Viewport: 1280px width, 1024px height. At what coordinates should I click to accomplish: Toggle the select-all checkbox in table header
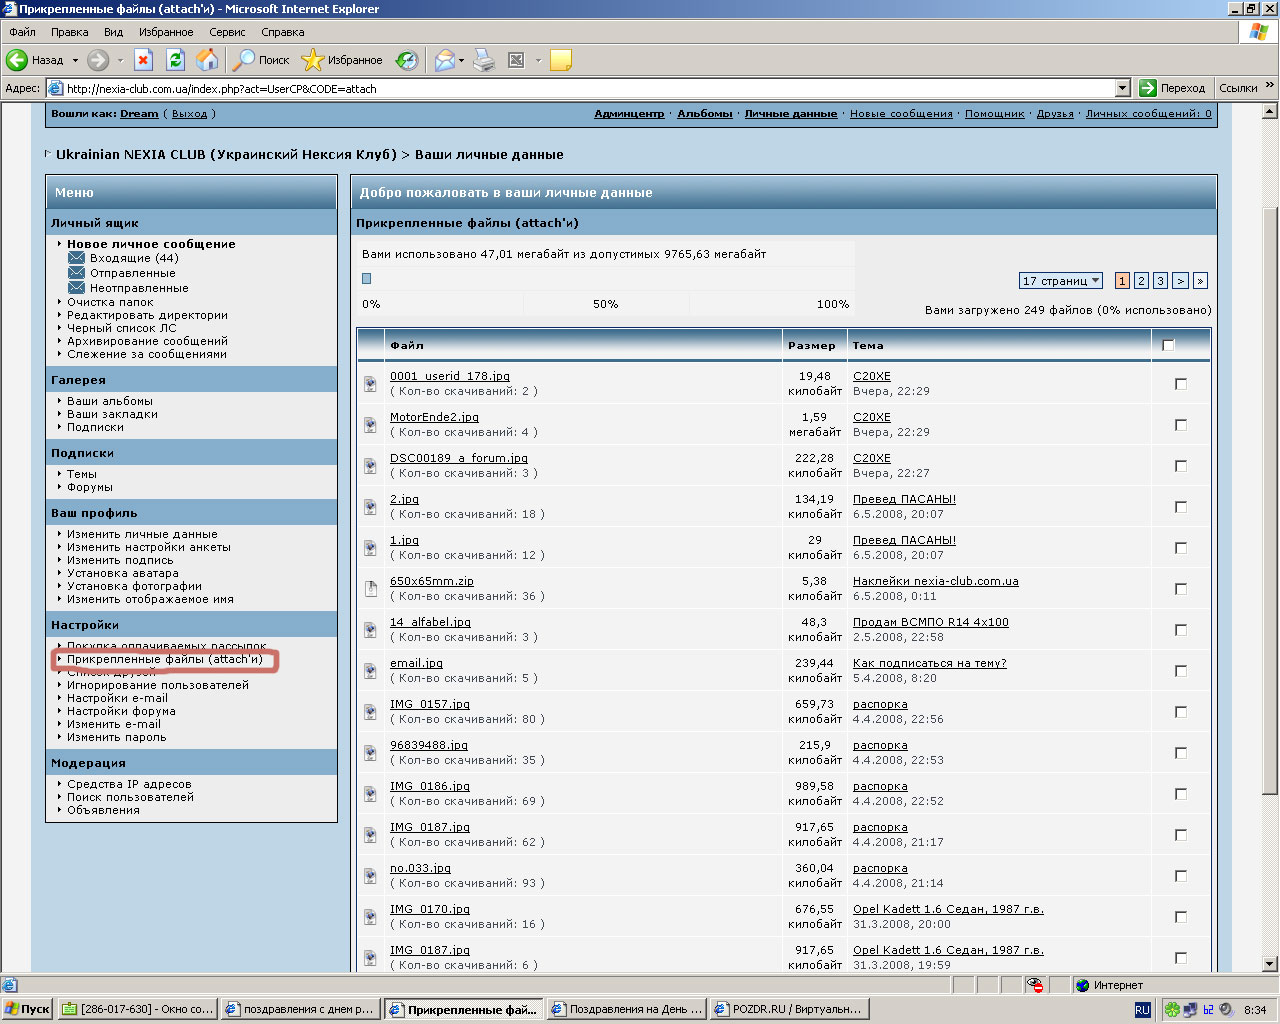[x=1168, y=345]
